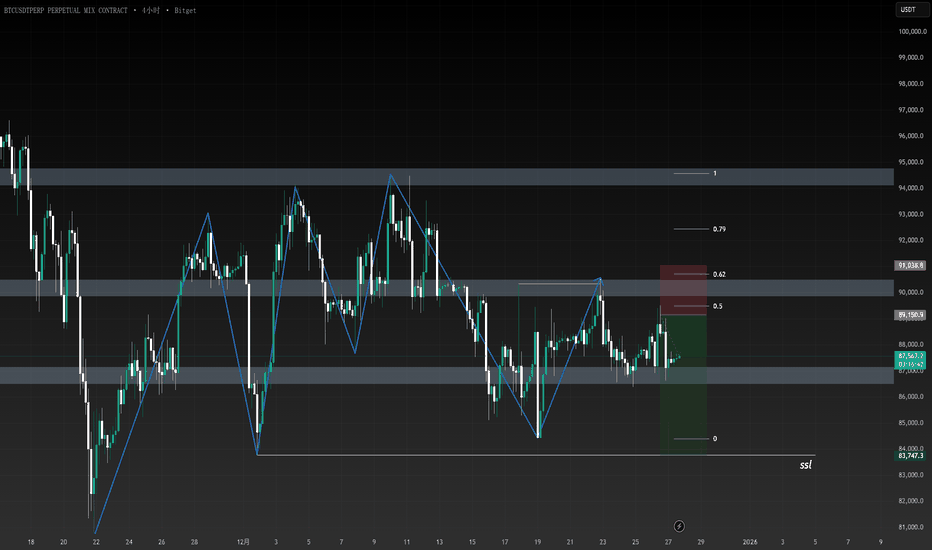932x550 pixels.
Task: Click the BTCUSDTPERP PERPETUAL MIX CONTRACT title
Action: (65, 10)
